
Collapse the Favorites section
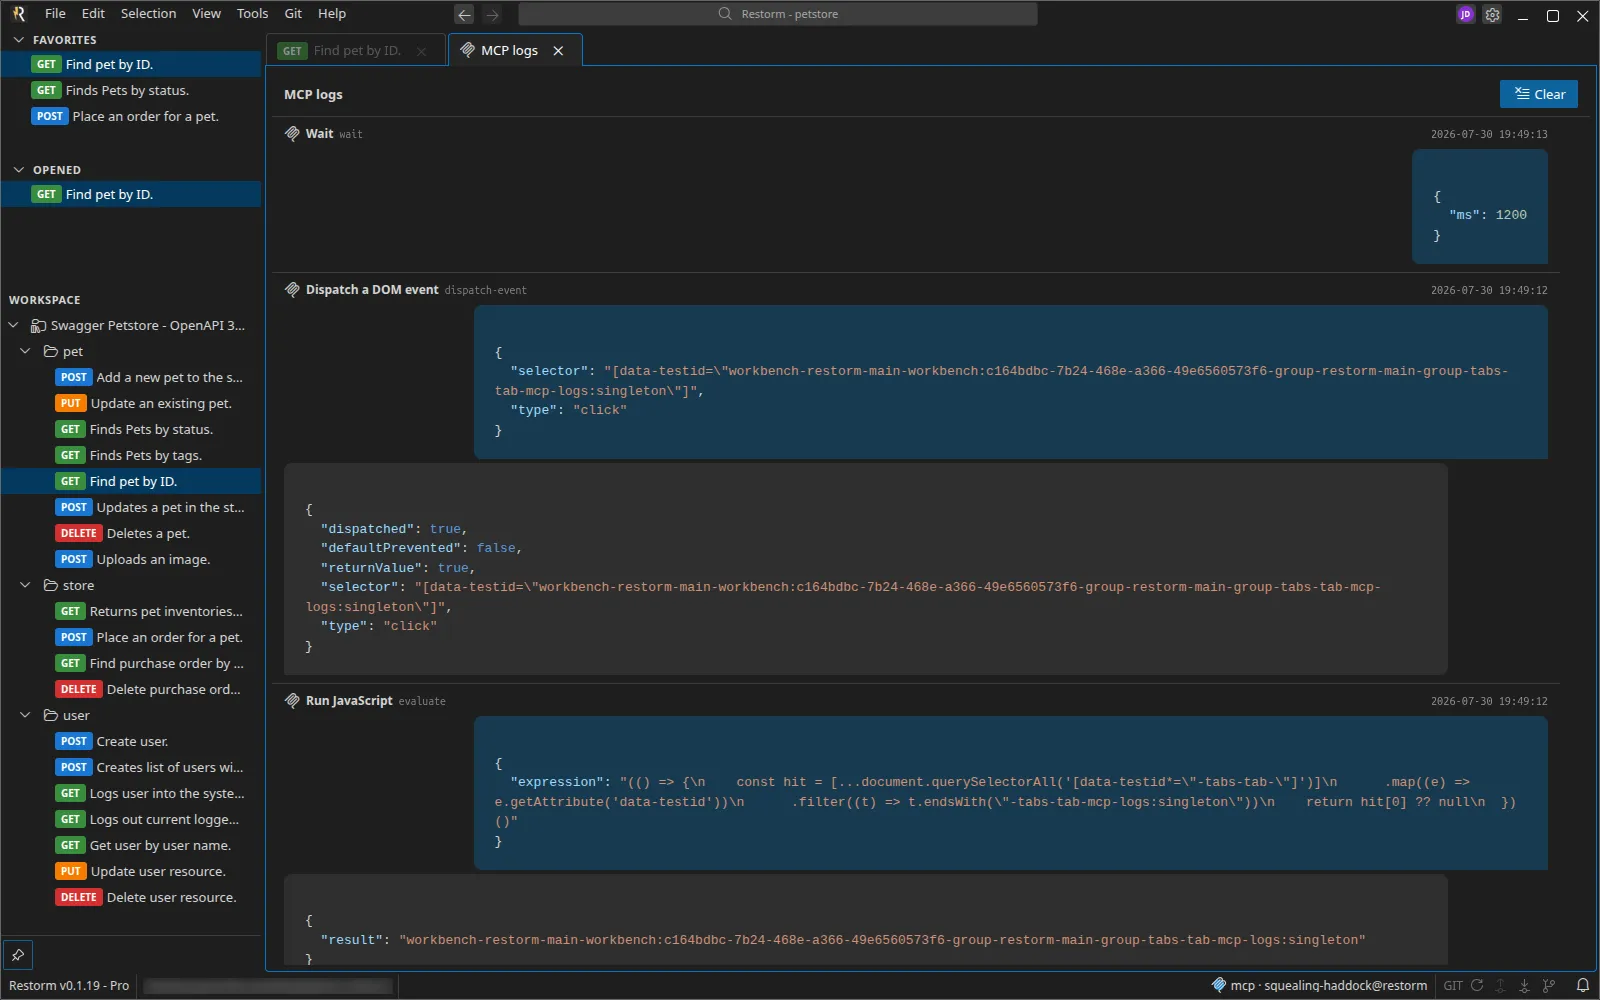tap(18, 40)
